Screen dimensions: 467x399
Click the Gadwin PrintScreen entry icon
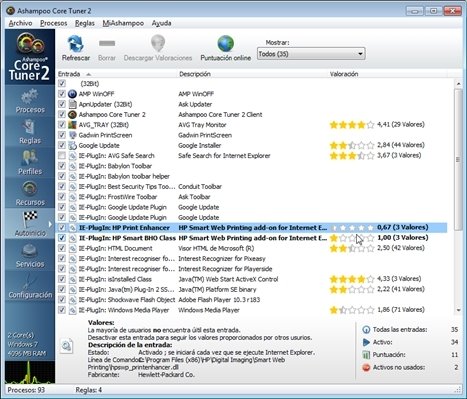coord(72,135)
